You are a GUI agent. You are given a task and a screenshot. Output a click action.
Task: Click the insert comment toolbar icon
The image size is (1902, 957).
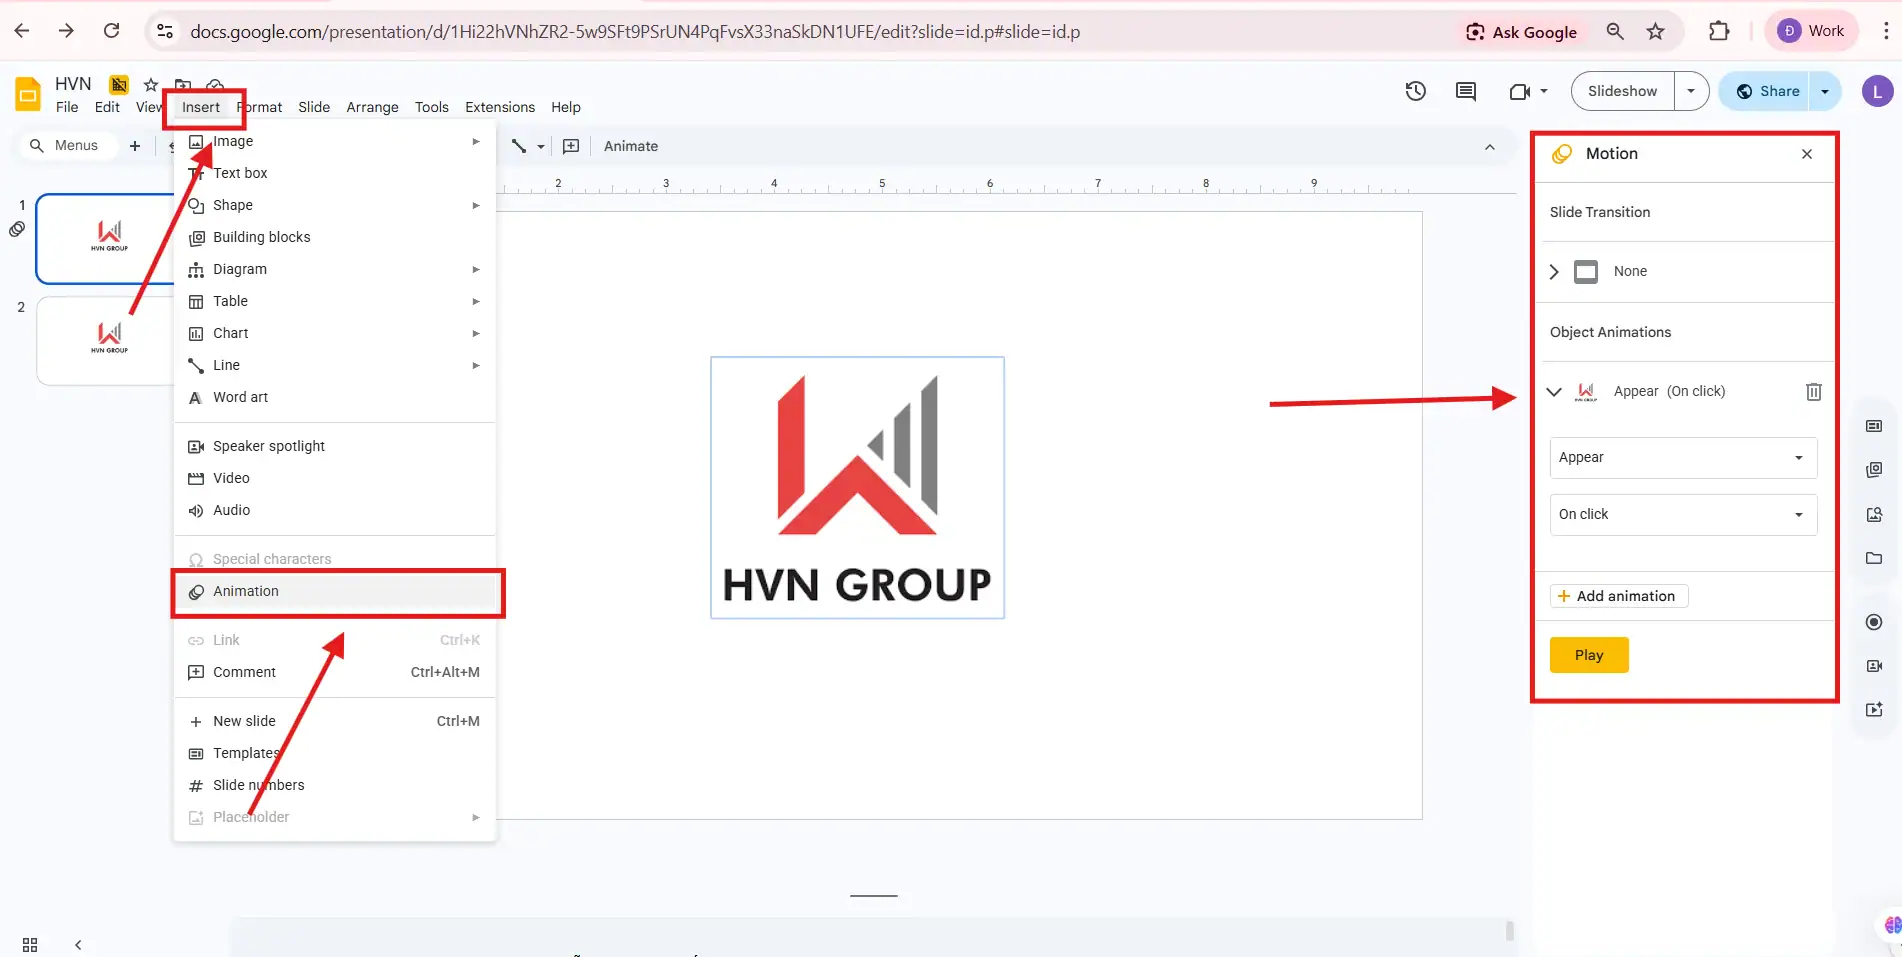pos(571,146)
